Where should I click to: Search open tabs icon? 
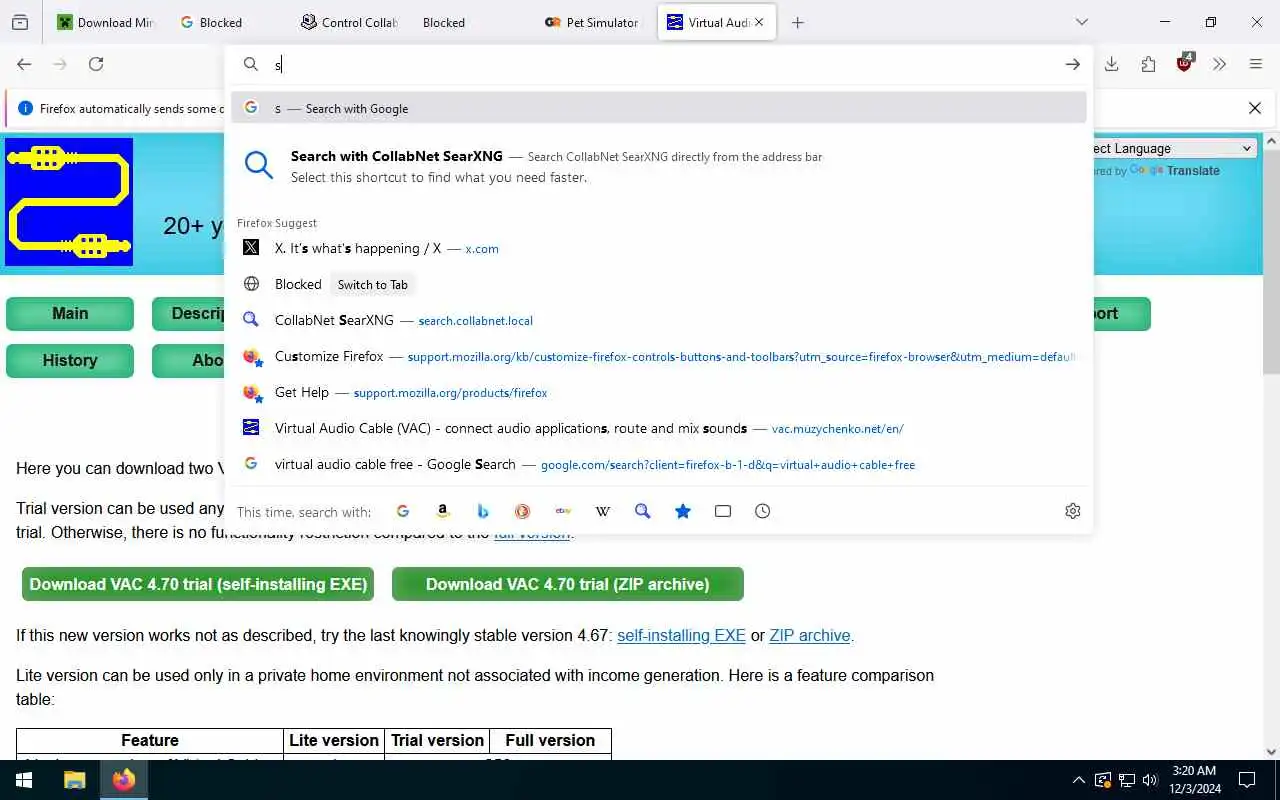click(x=723, y=511)
